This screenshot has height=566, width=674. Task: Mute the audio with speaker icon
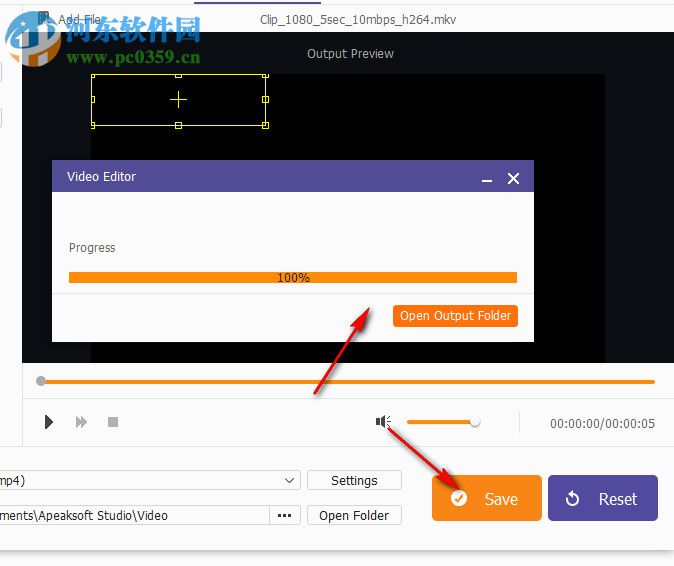click(x=383, y=422)
